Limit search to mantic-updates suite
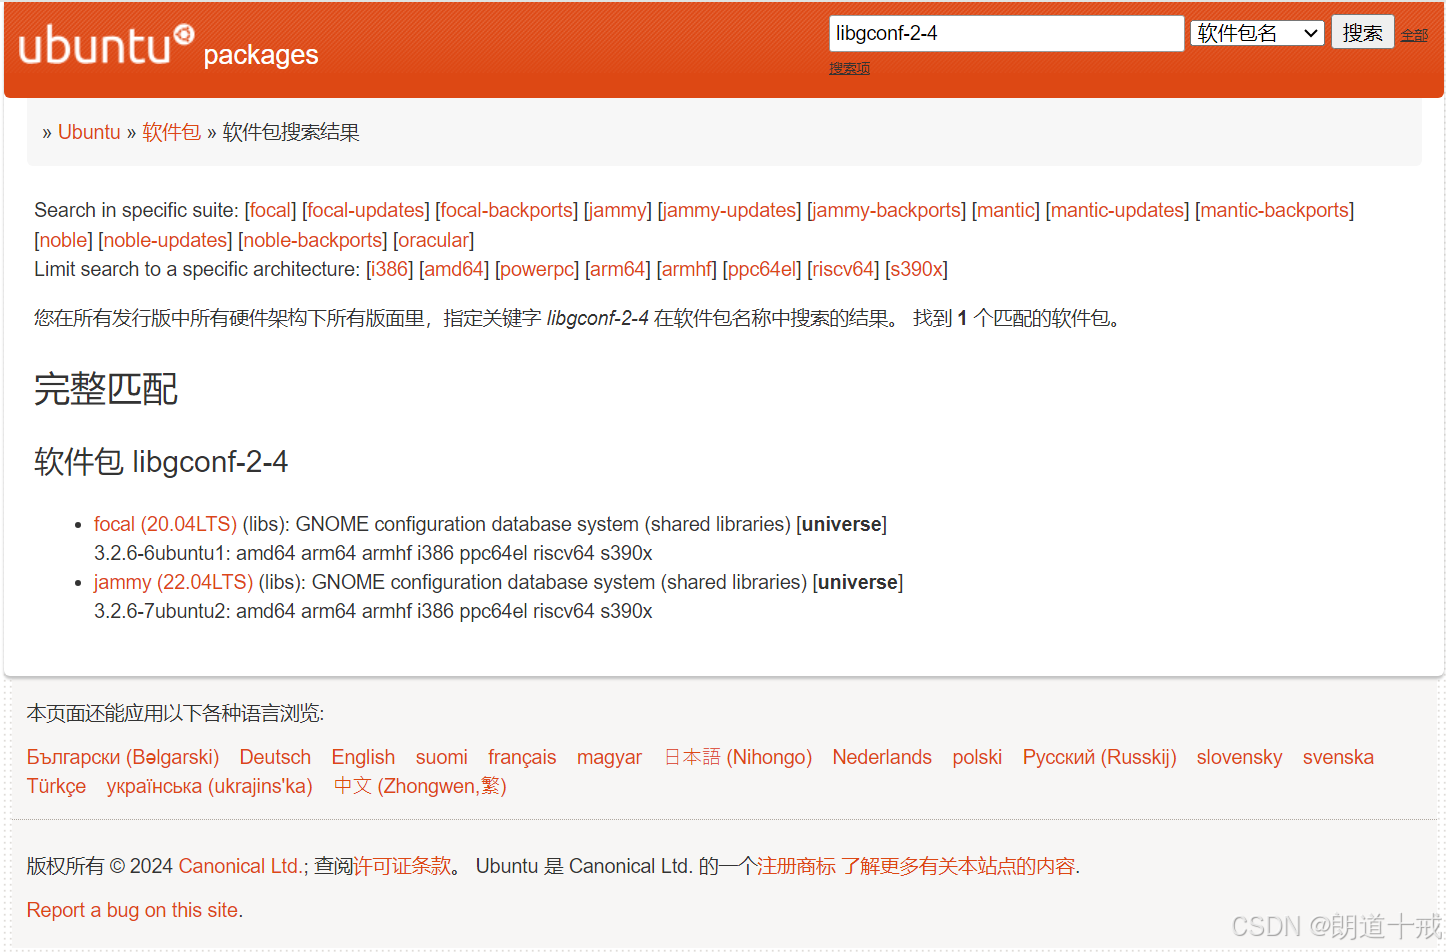Screen dimensions: 1446x952 pos(1117,210)
